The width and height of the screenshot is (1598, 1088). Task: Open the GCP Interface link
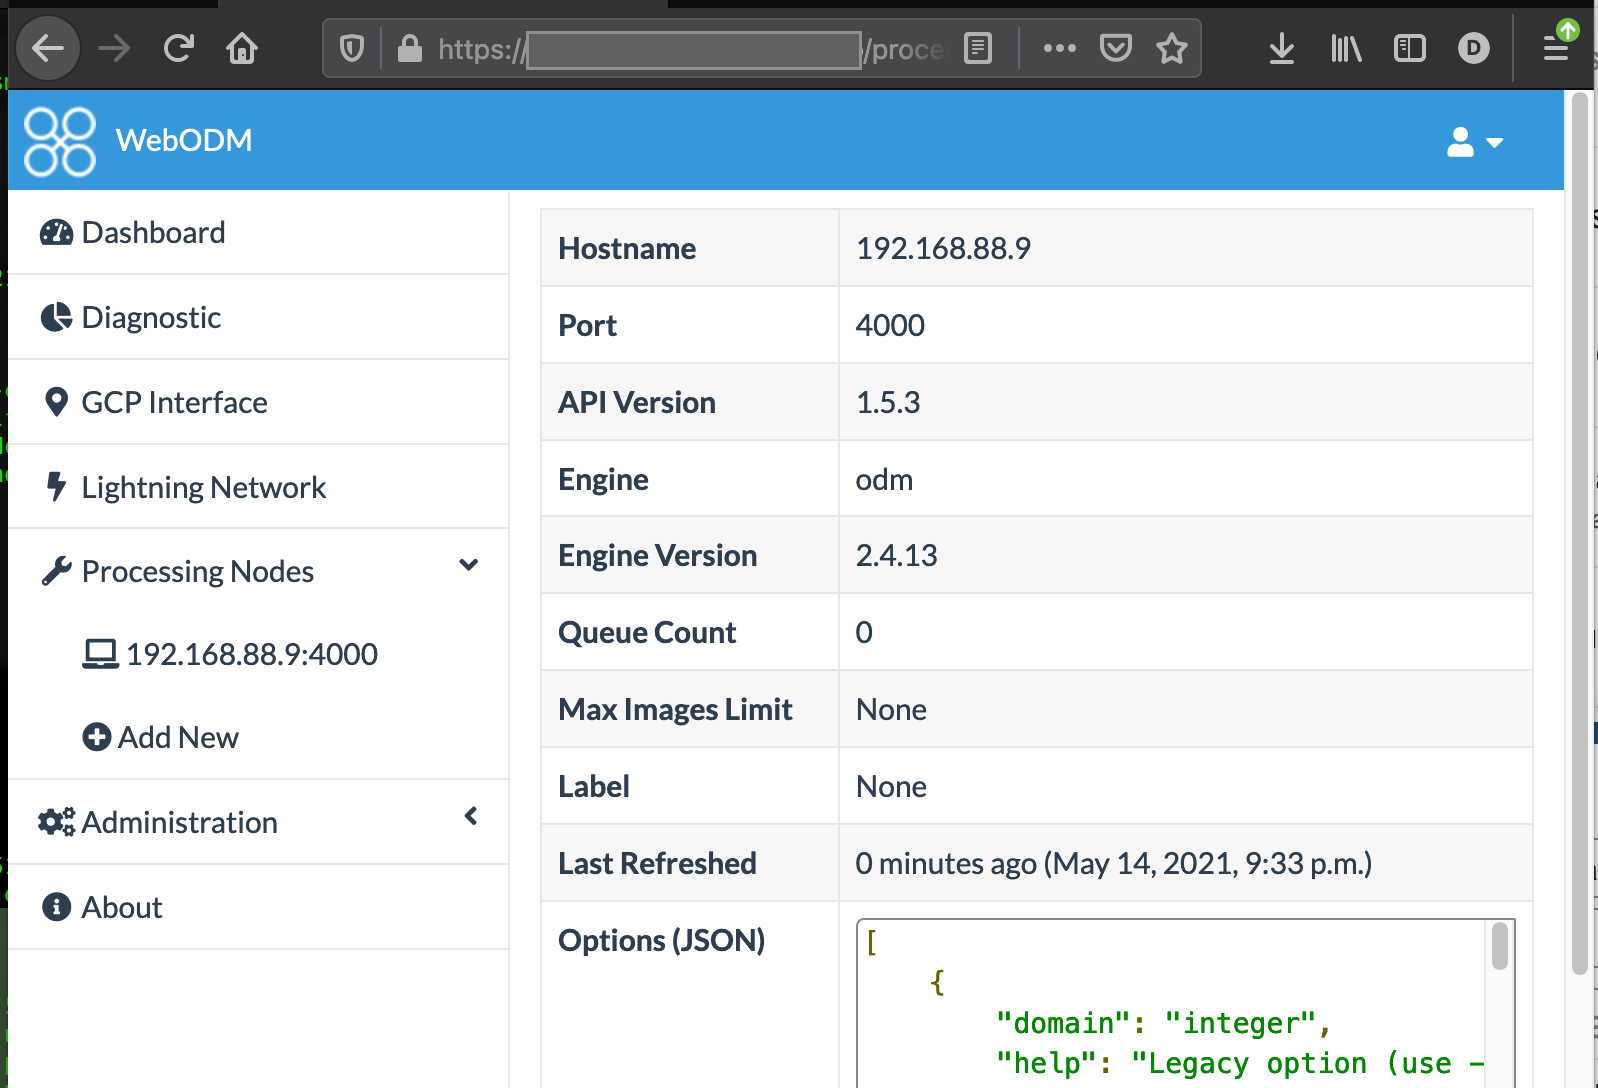(x=174, y=403)
